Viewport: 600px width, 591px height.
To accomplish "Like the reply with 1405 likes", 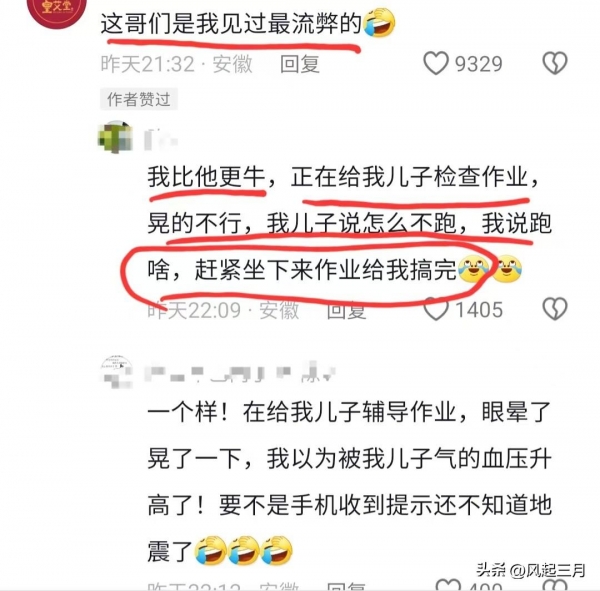I will pyautogui.click(x=436, y=309).
